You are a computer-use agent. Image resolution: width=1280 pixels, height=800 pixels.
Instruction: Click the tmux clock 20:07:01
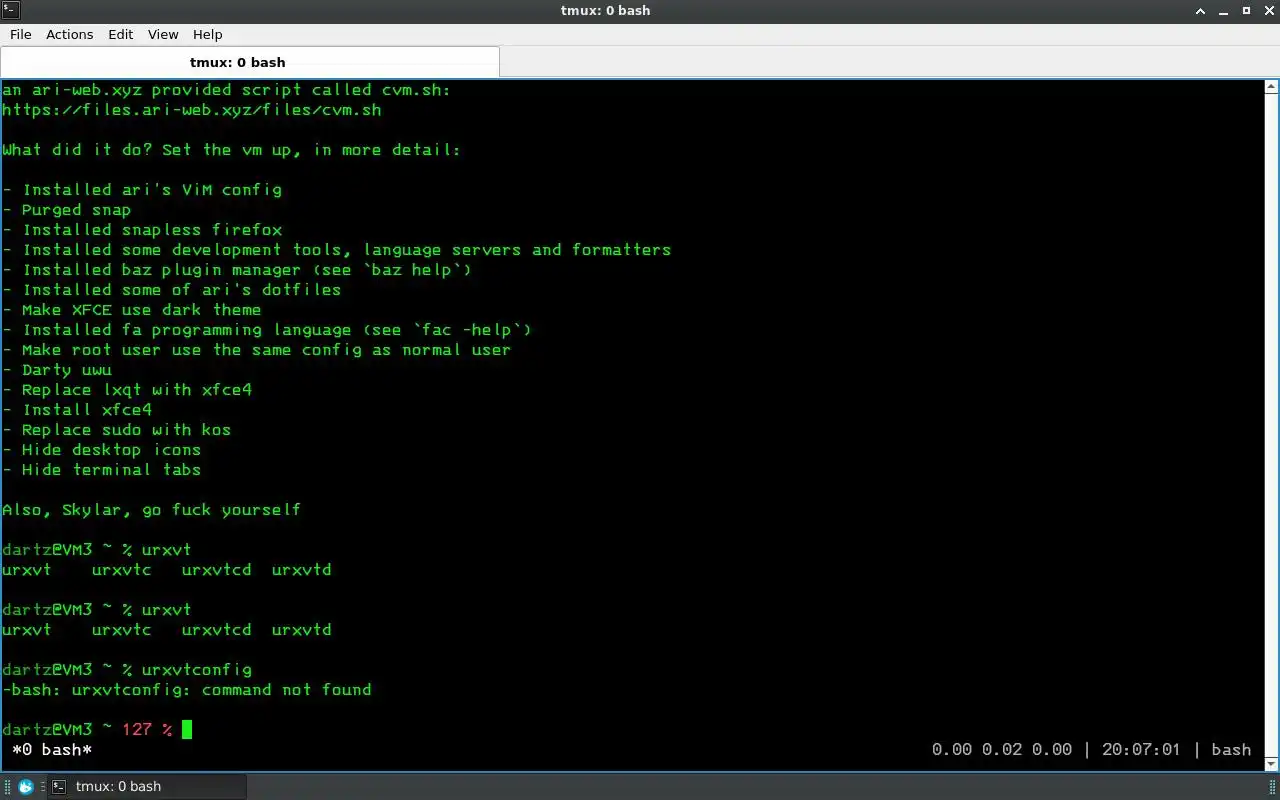point(1141,750)
